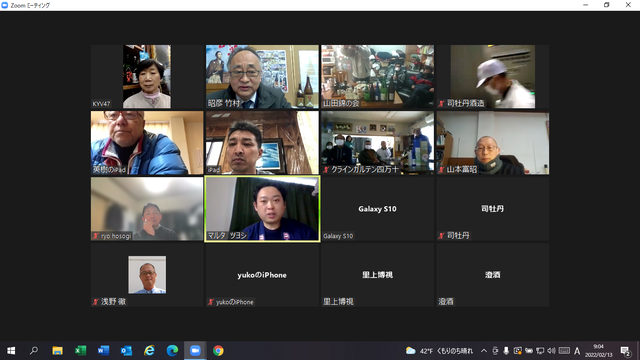Click the battery status tray icon
640x360 pixels.
(x=529, y=351)
